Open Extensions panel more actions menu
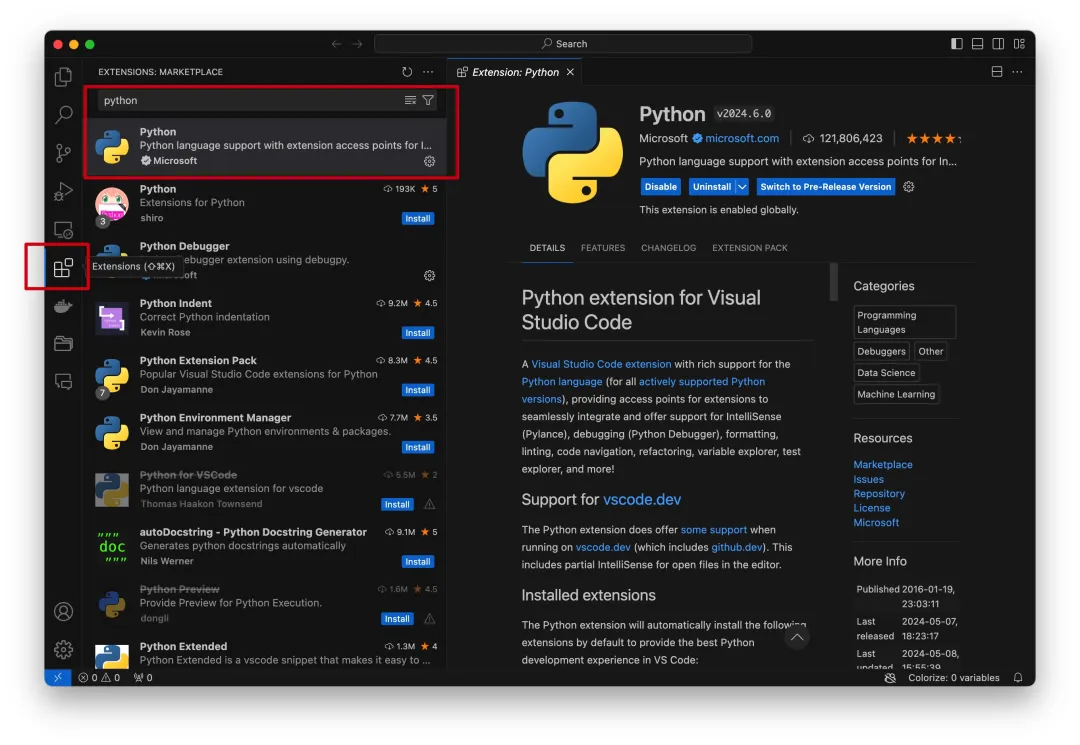Viewport: 1080px width, 745px height. [428, 72]
